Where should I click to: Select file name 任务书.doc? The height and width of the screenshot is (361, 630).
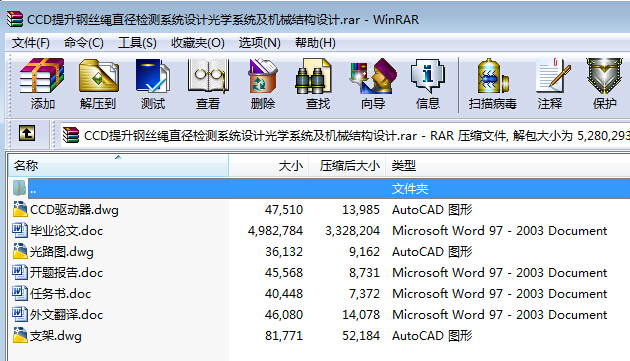pos(60,293)
